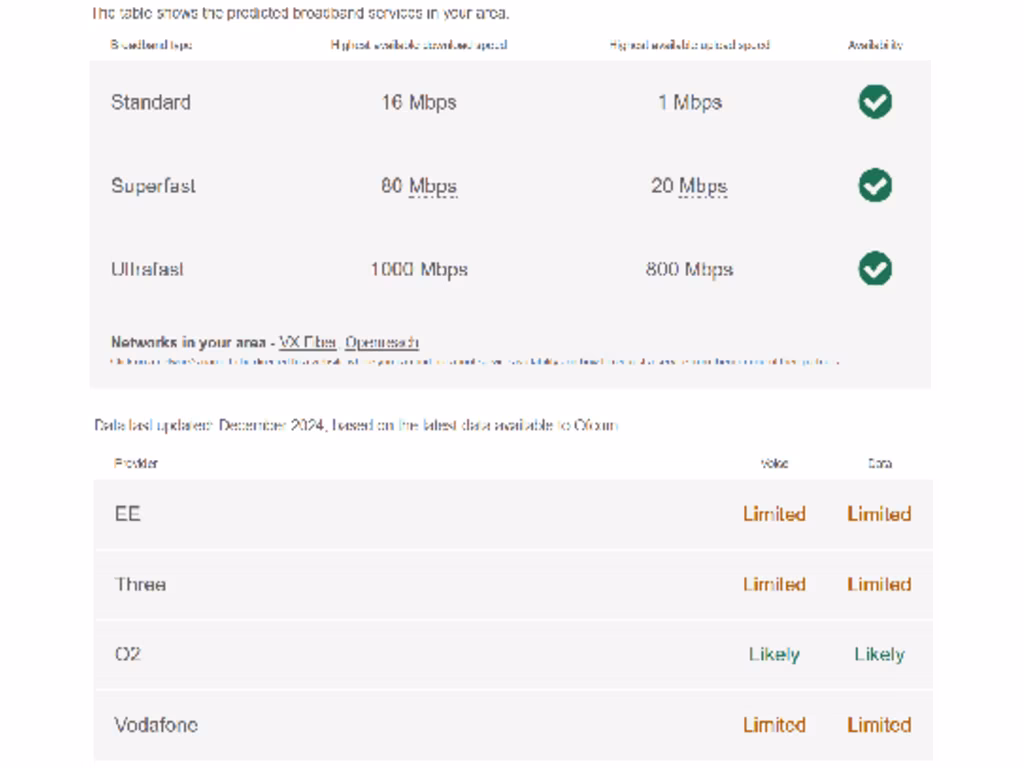Click O2's Likely data status
This screenshot has width=1024, height=768.
879,654
